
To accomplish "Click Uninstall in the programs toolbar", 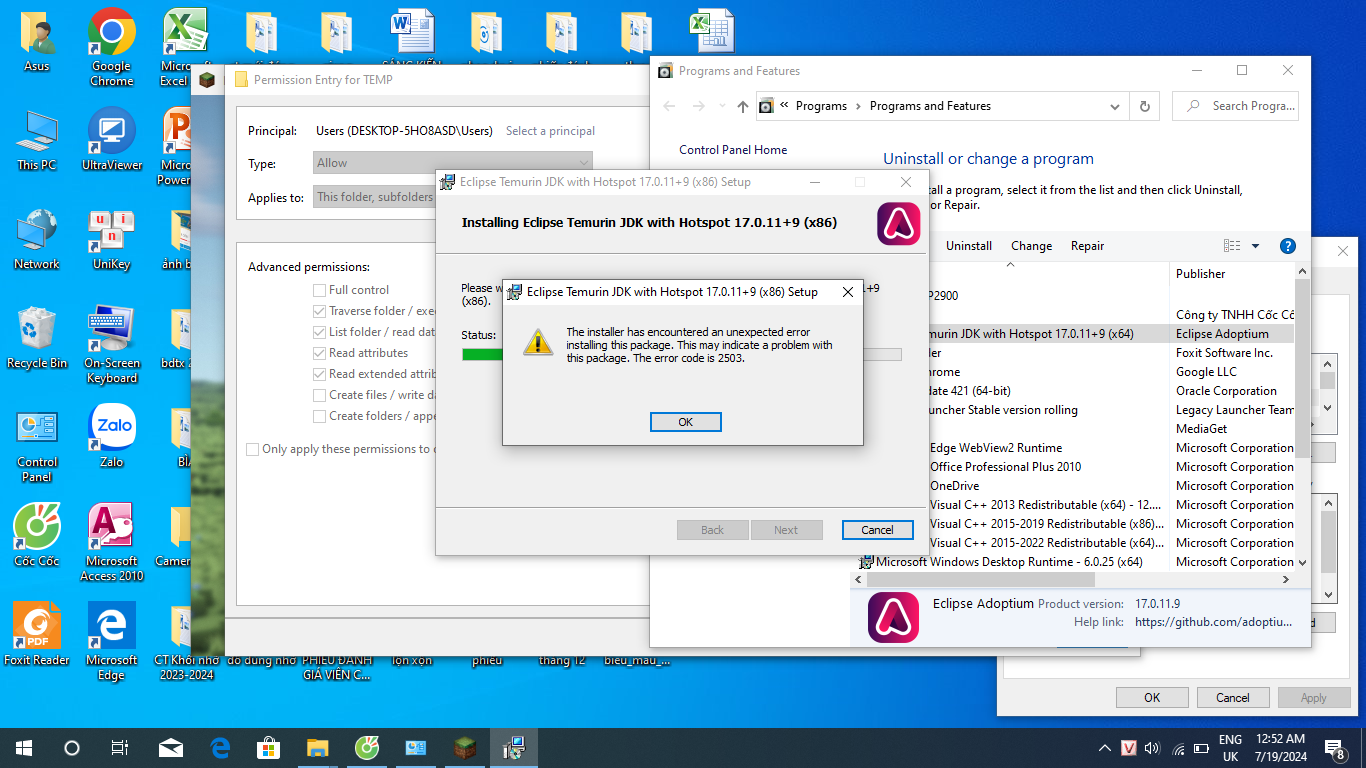I will (x=969, y=246).
